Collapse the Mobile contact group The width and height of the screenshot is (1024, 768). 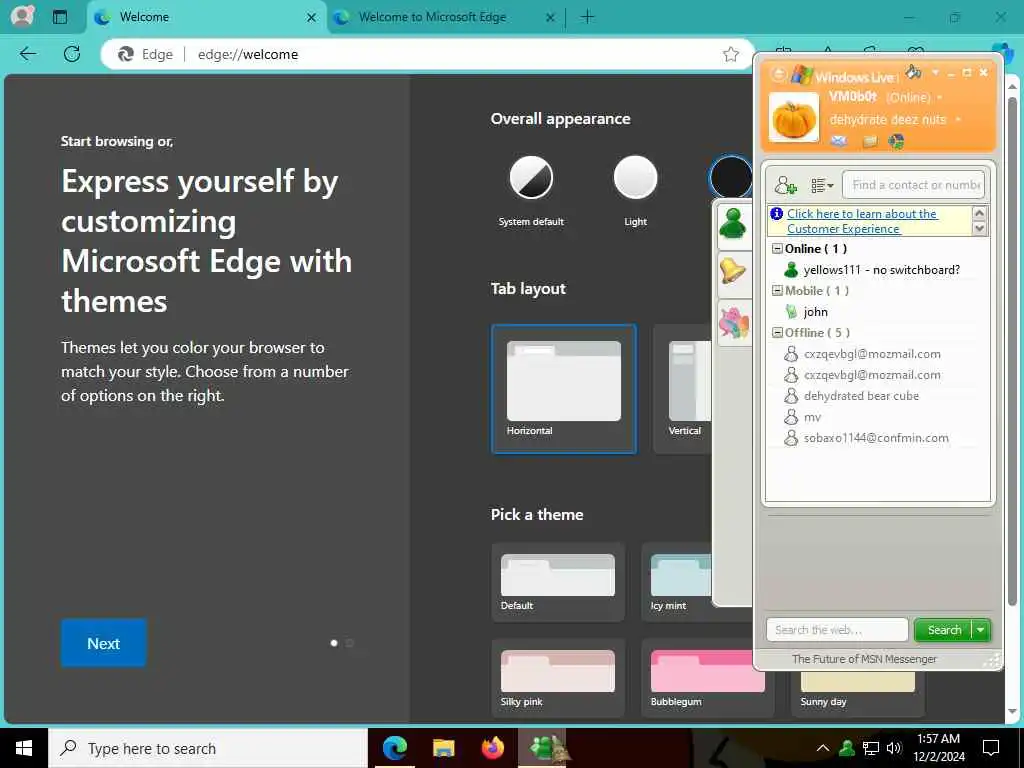[x=777, y=291]
